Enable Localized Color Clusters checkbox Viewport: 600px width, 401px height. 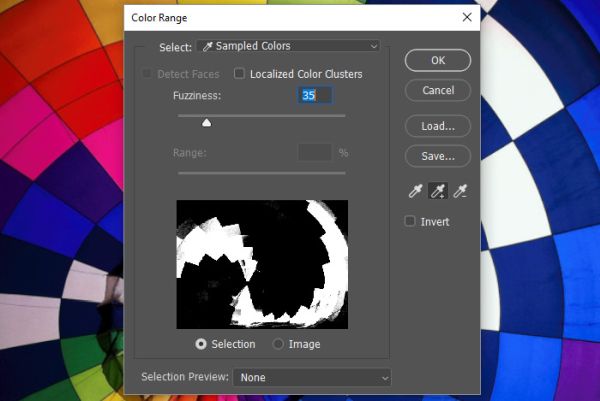pyautogui.click(x=239, y=73)
